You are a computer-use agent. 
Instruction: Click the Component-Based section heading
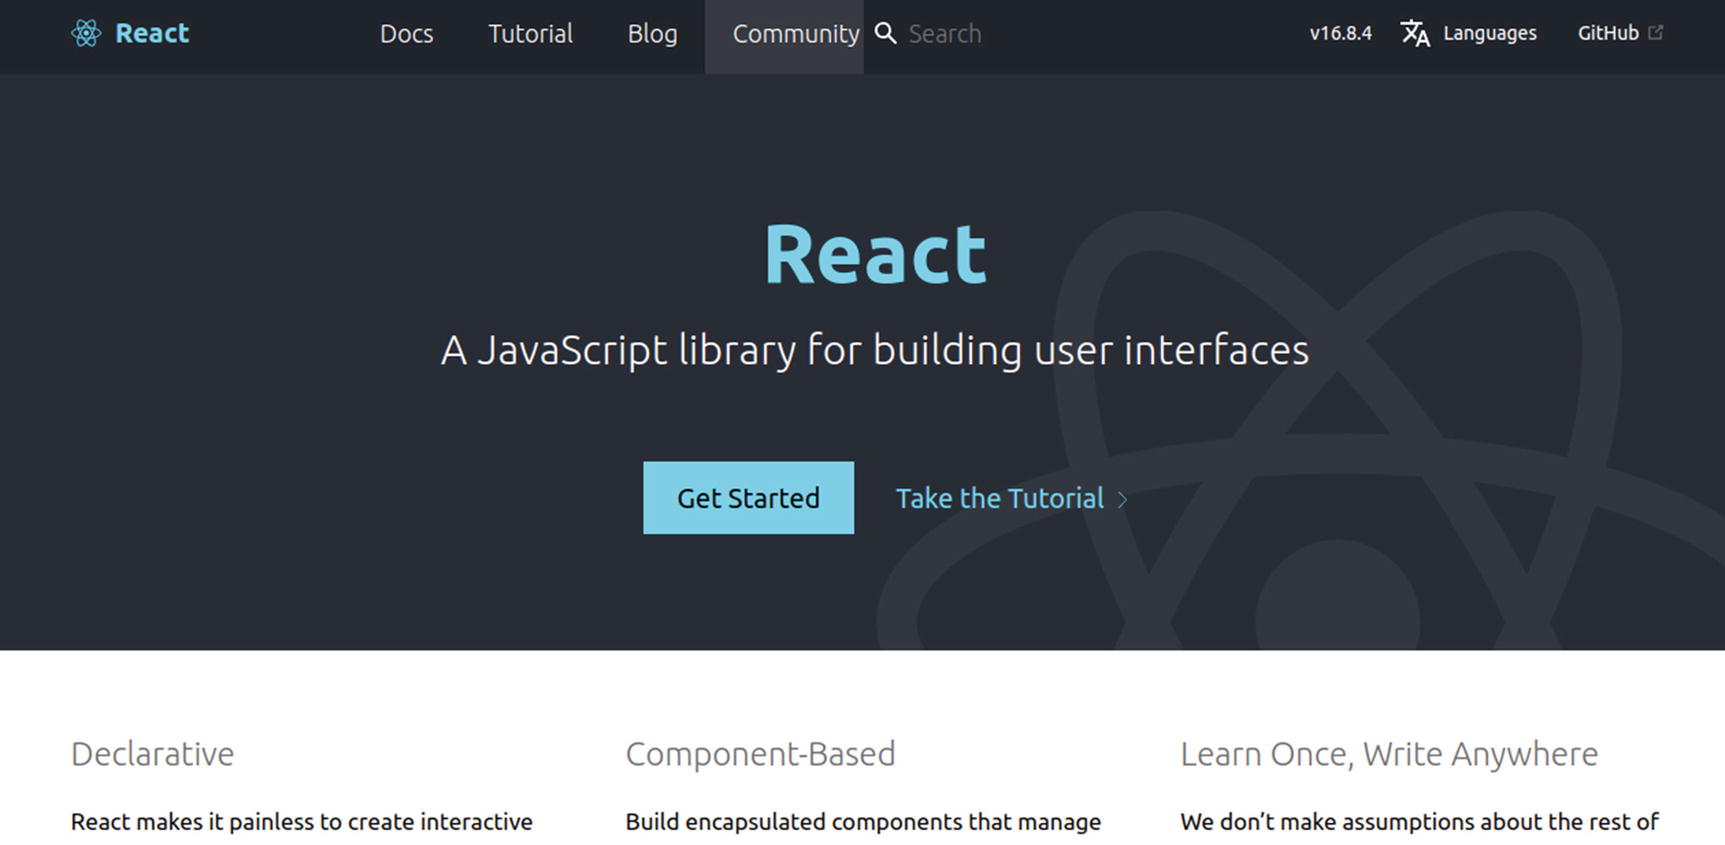coord(760,753)
